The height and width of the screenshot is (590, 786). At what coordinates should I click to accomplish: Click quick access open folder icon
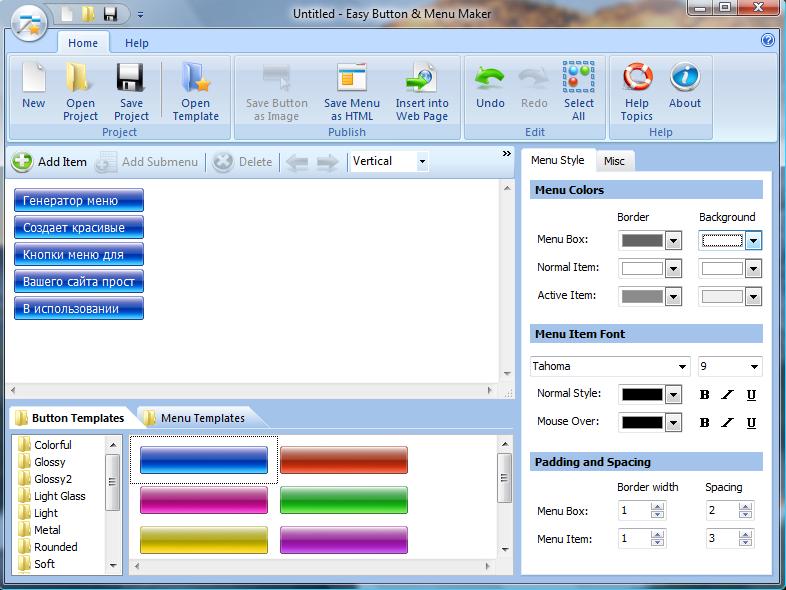[88, 14]
